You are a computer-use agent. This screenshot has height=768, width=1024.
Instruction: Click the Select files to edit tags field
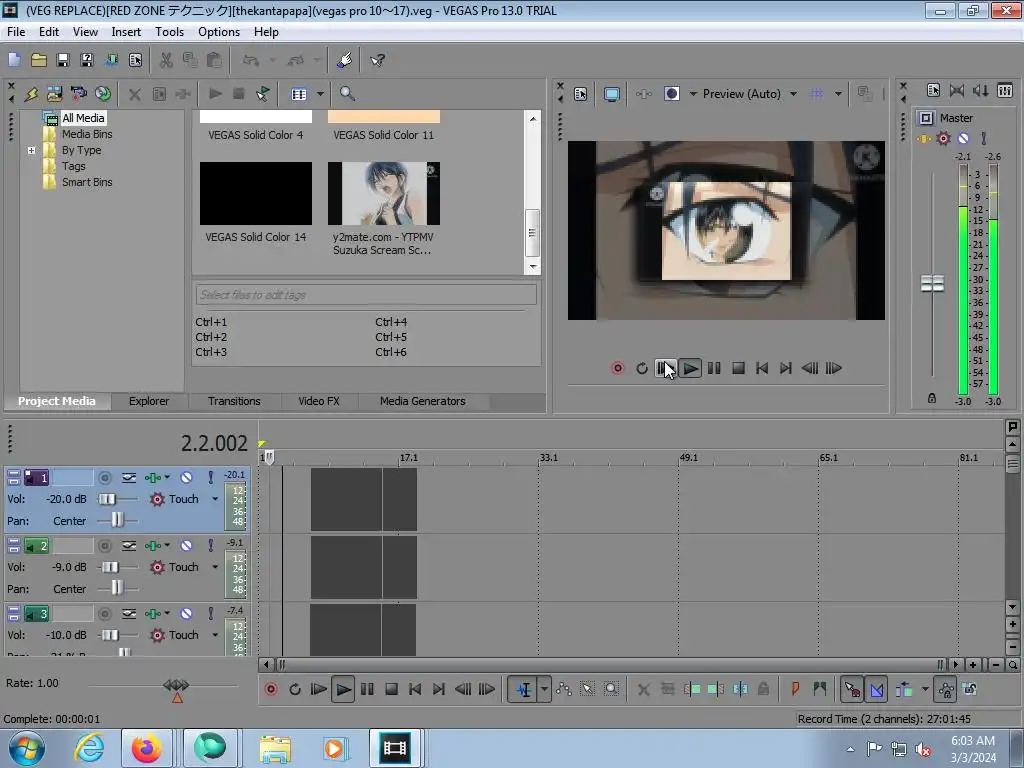366,295
